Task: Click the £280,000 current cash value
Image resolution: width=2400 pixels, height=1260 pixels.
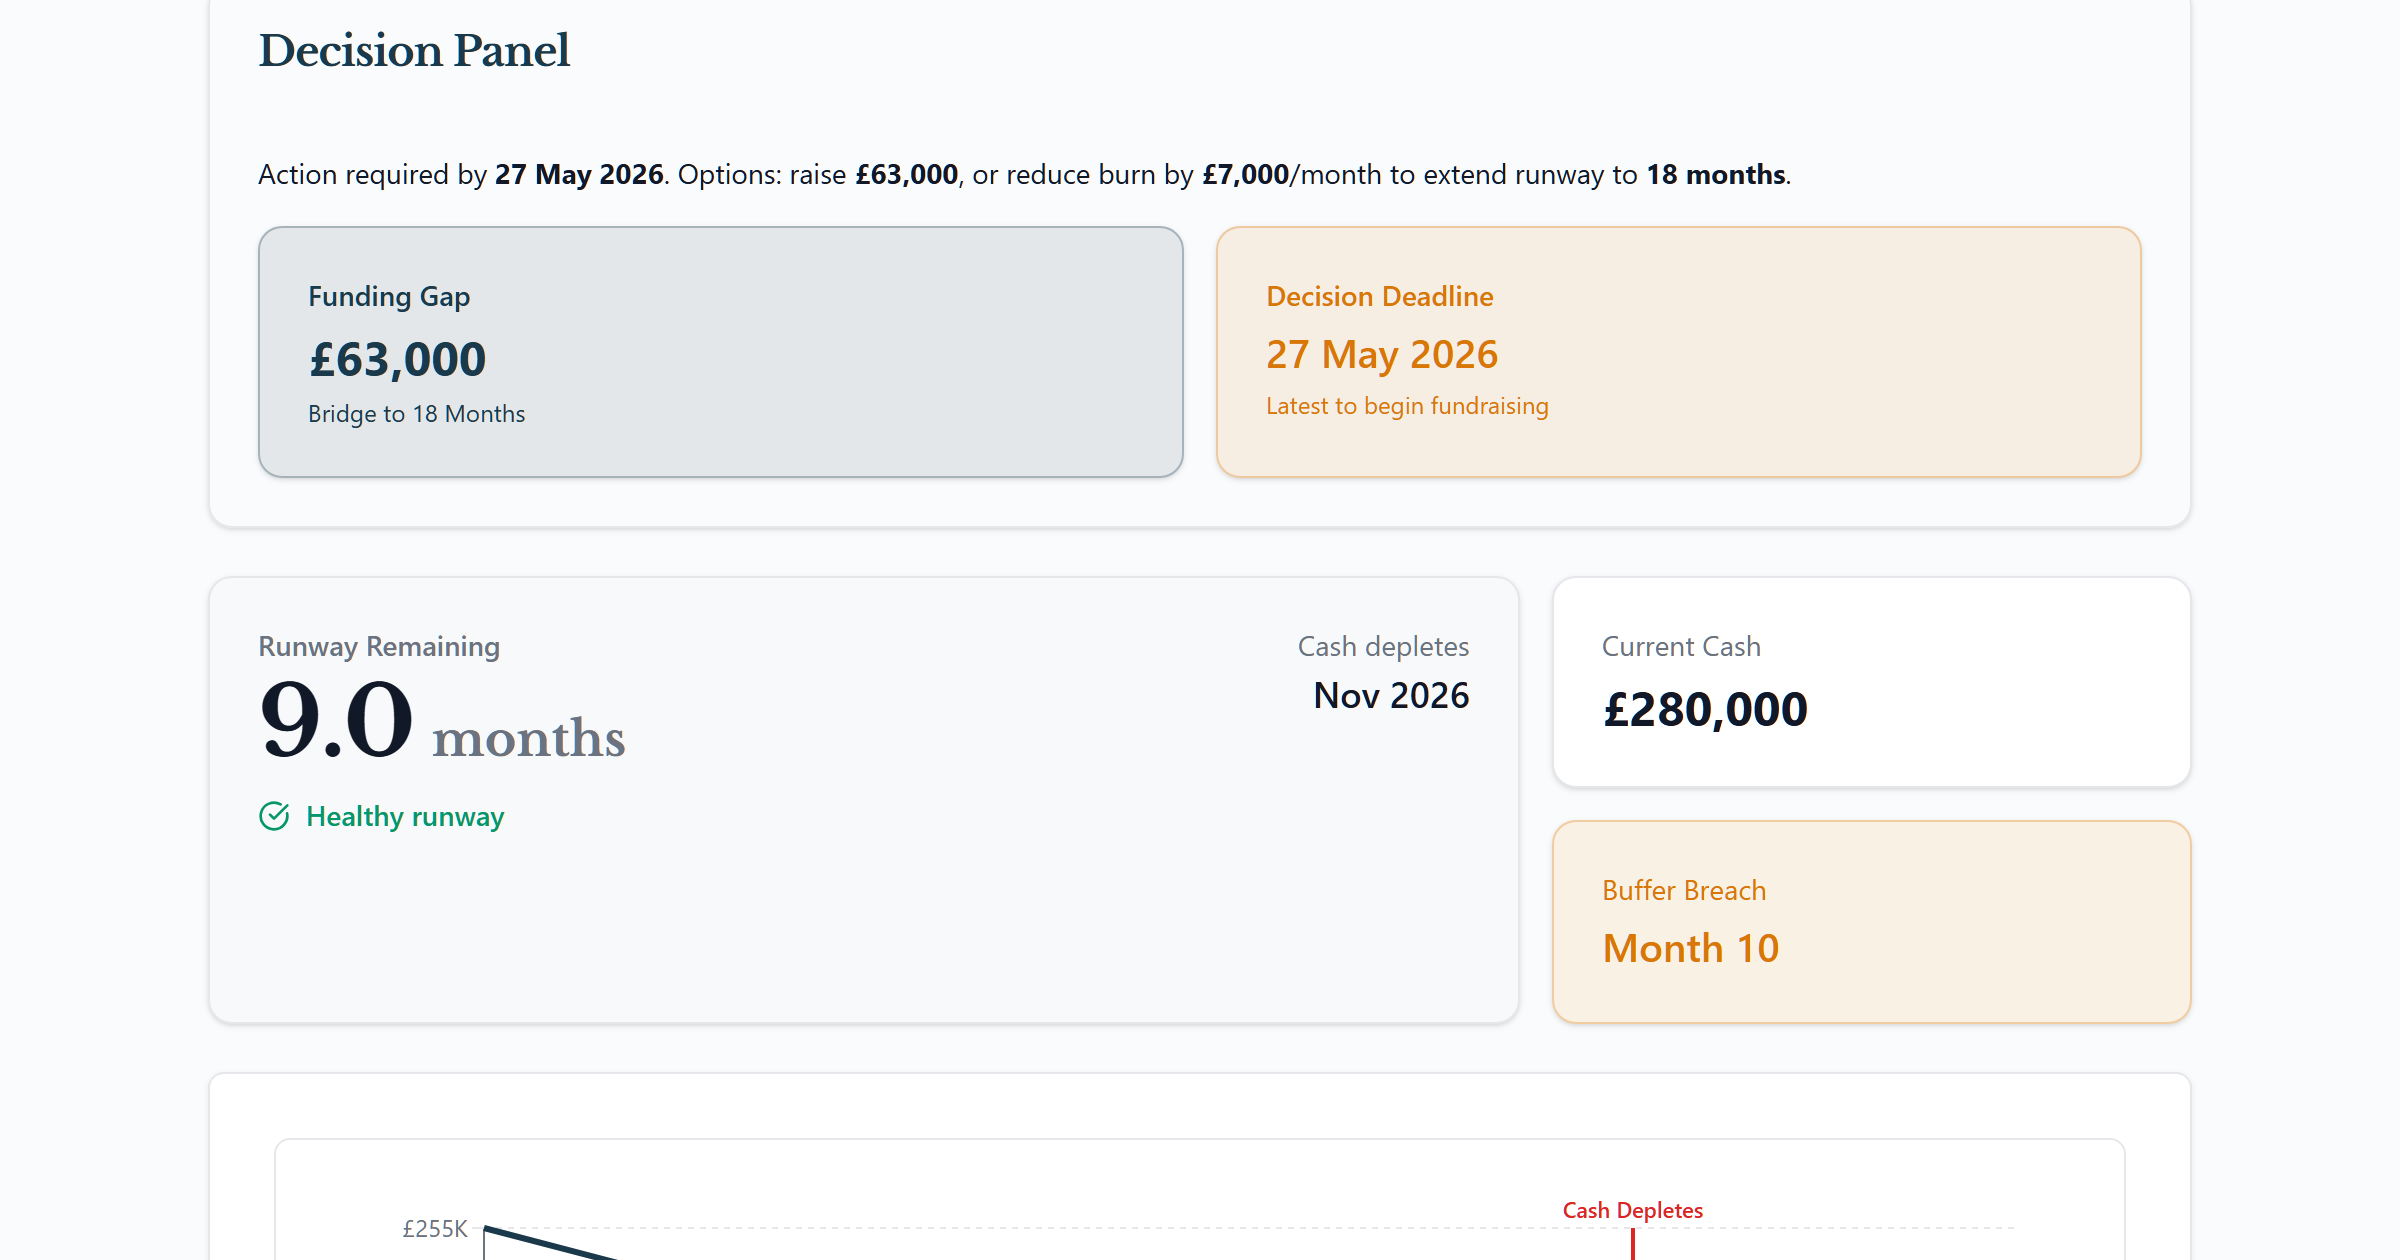Action: click(1705, 710)
